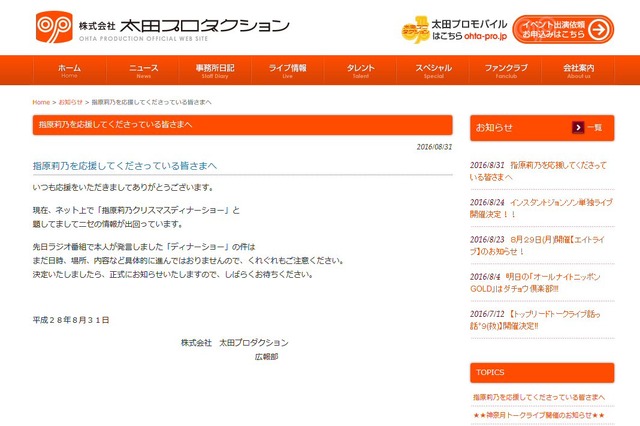Click the Home breadcrumb link
The image size is (640, 426).
pyautogui.click(x=41, y=102)
